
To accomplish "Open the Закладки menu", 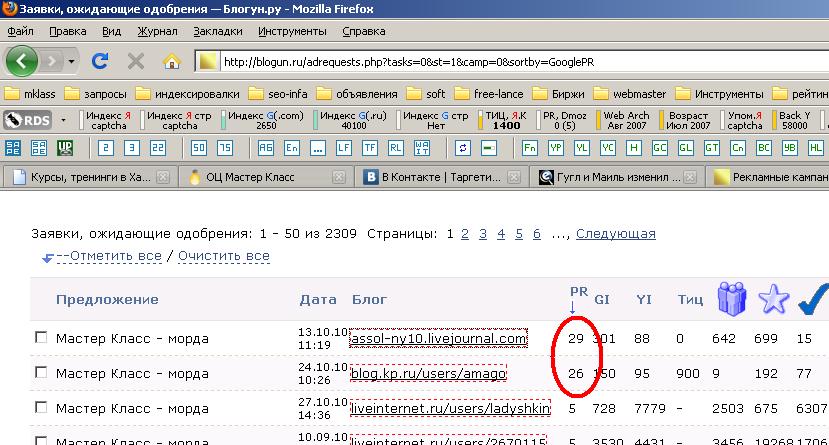I will [218, 31].
